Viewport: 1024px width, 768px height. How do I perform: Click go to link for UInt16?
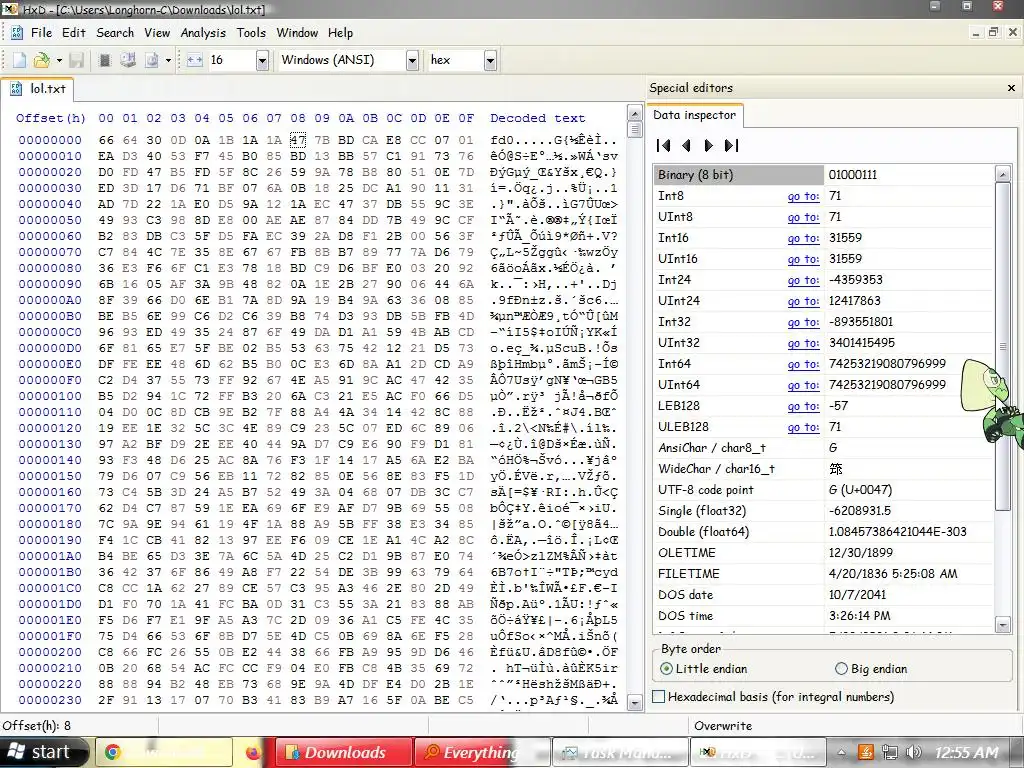click(x=803, y=259)
